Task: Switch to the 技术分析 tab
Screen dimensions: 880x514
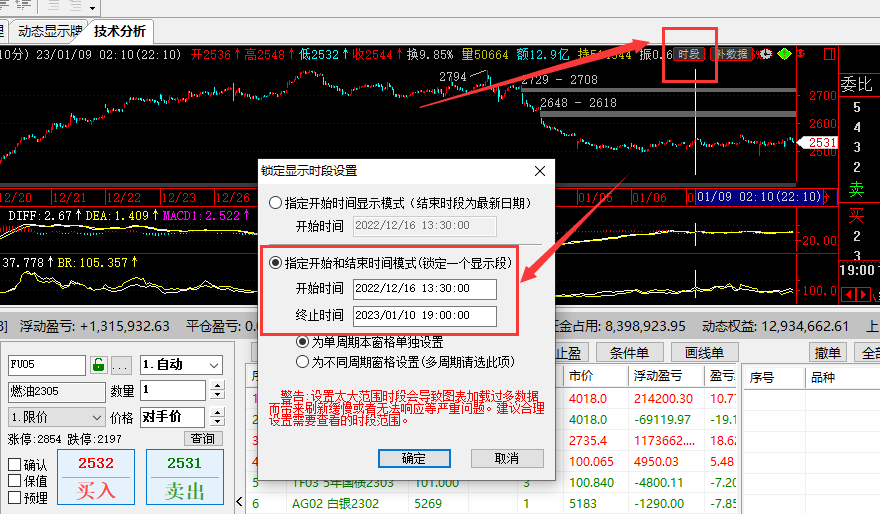Action: (120, 31)
